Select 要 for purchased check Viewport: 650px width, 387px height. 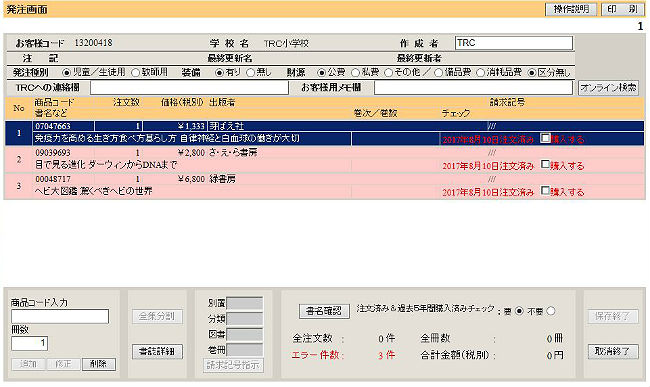tap(519, 311)
